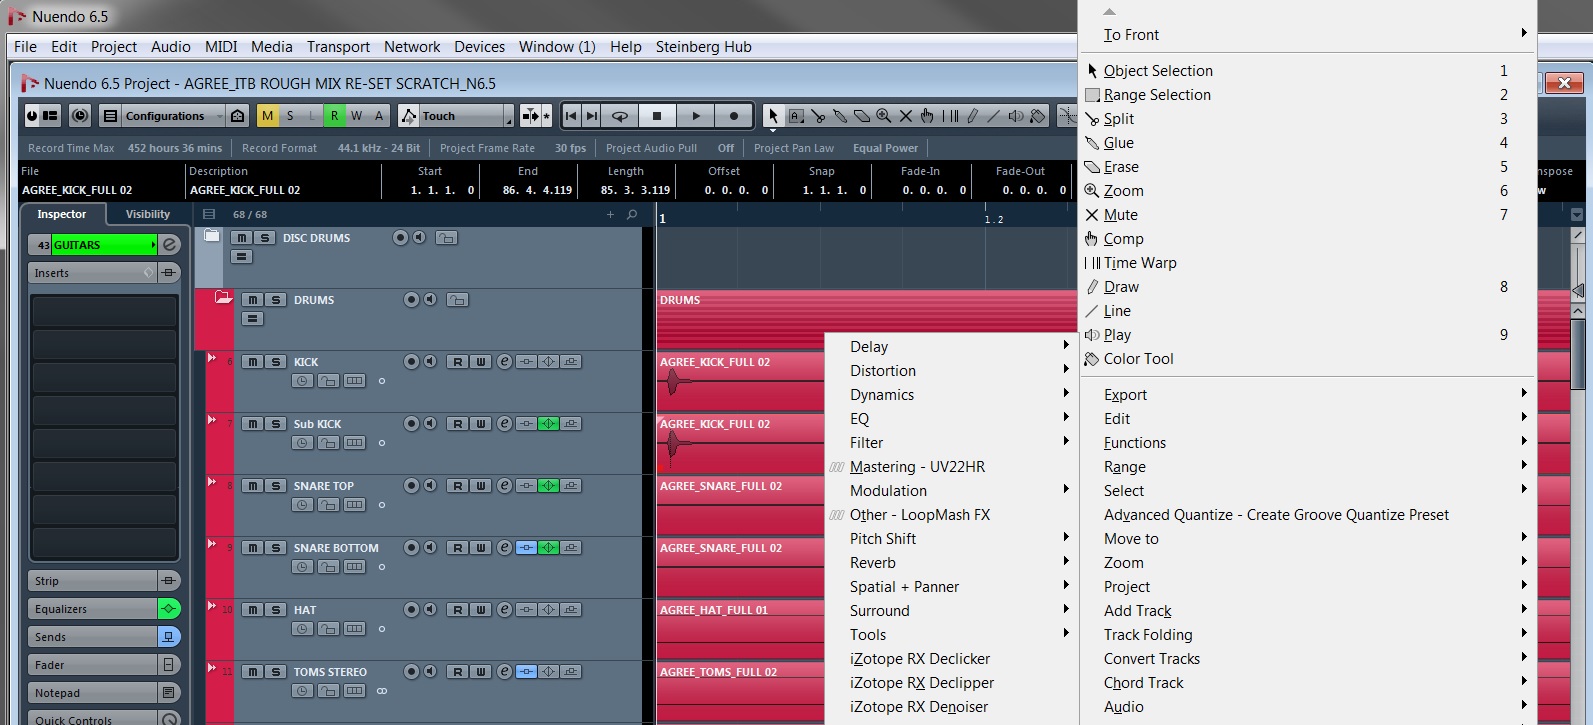
Task: Toggle the Cycle loop transport button
Action: click(620, 116)
